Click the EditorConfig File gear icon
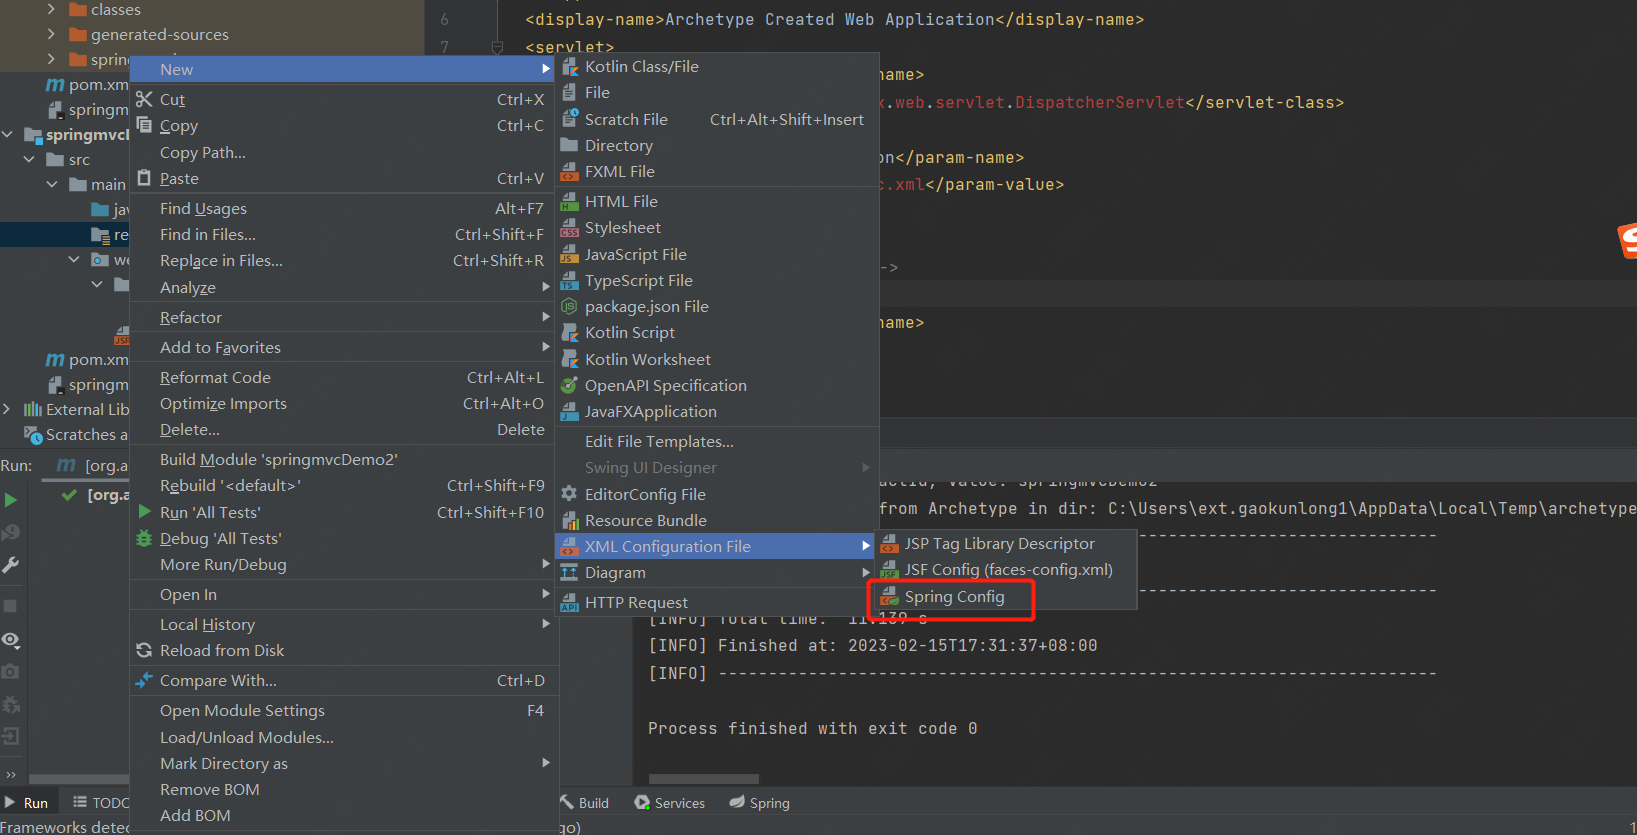The width and height of the screenshot is (1637, 835). (570, 494)
